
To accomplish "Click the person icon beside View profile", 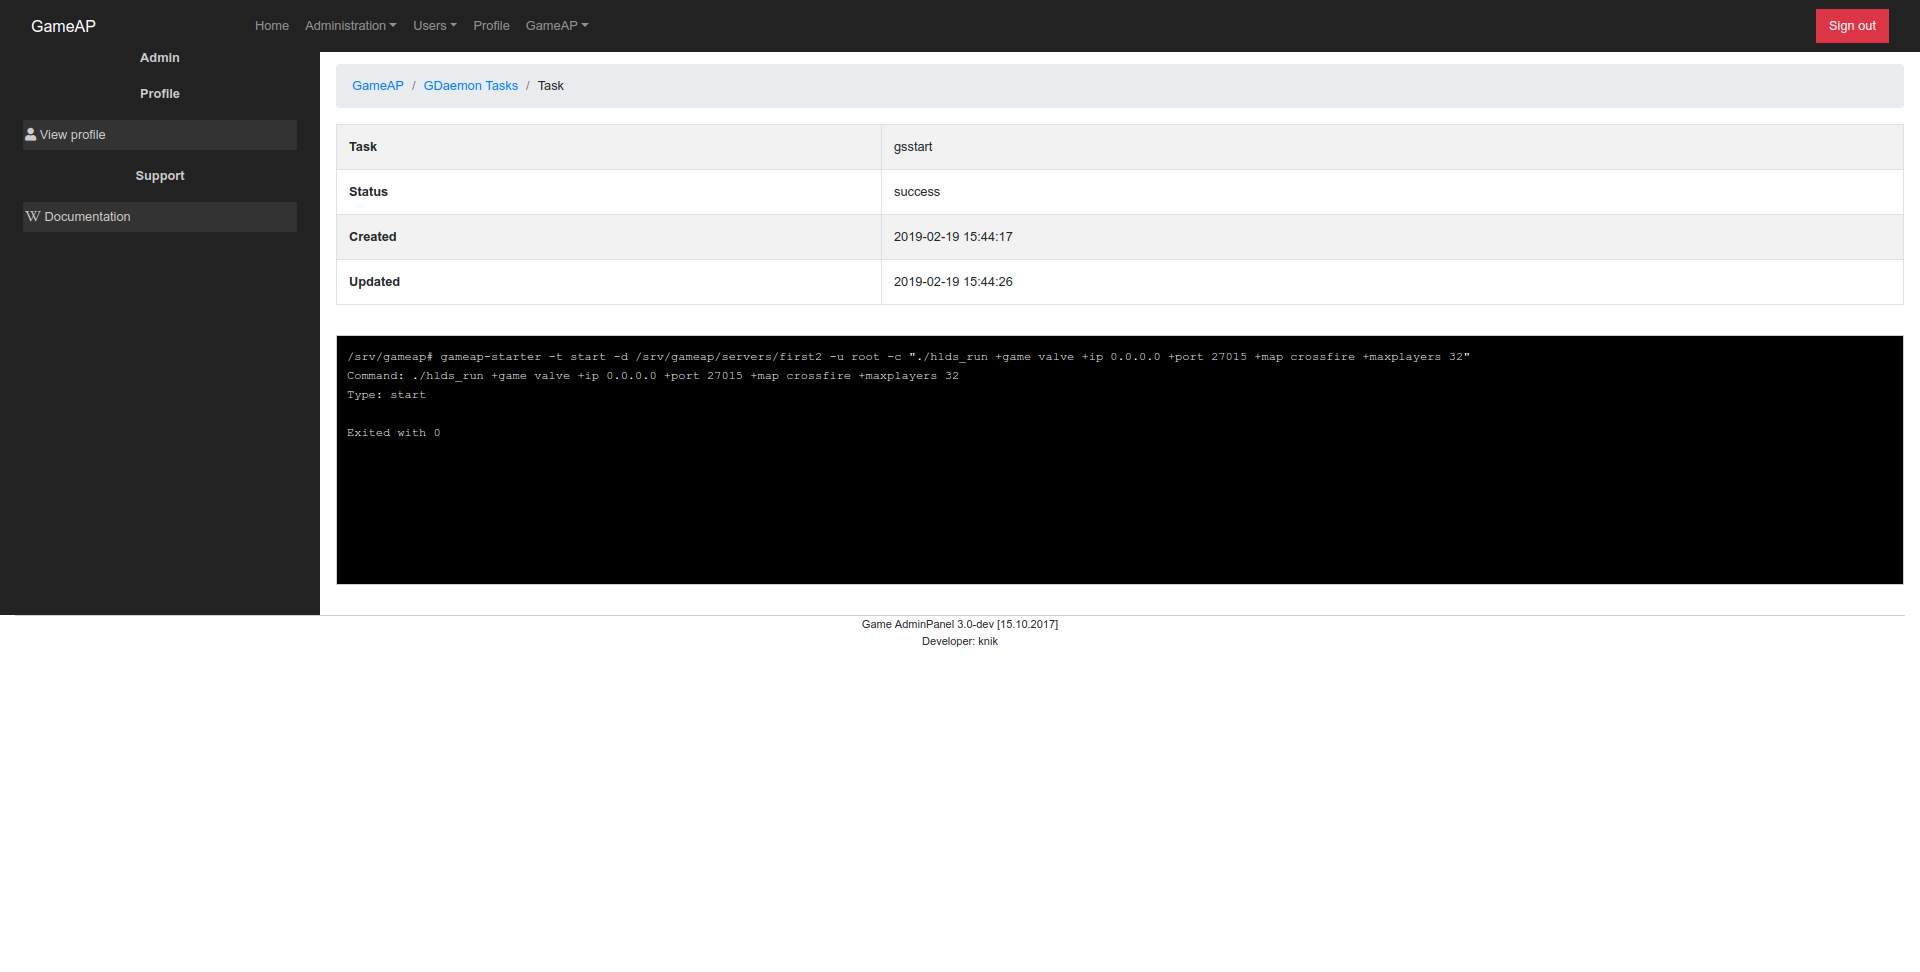I will tap(31, 134).
